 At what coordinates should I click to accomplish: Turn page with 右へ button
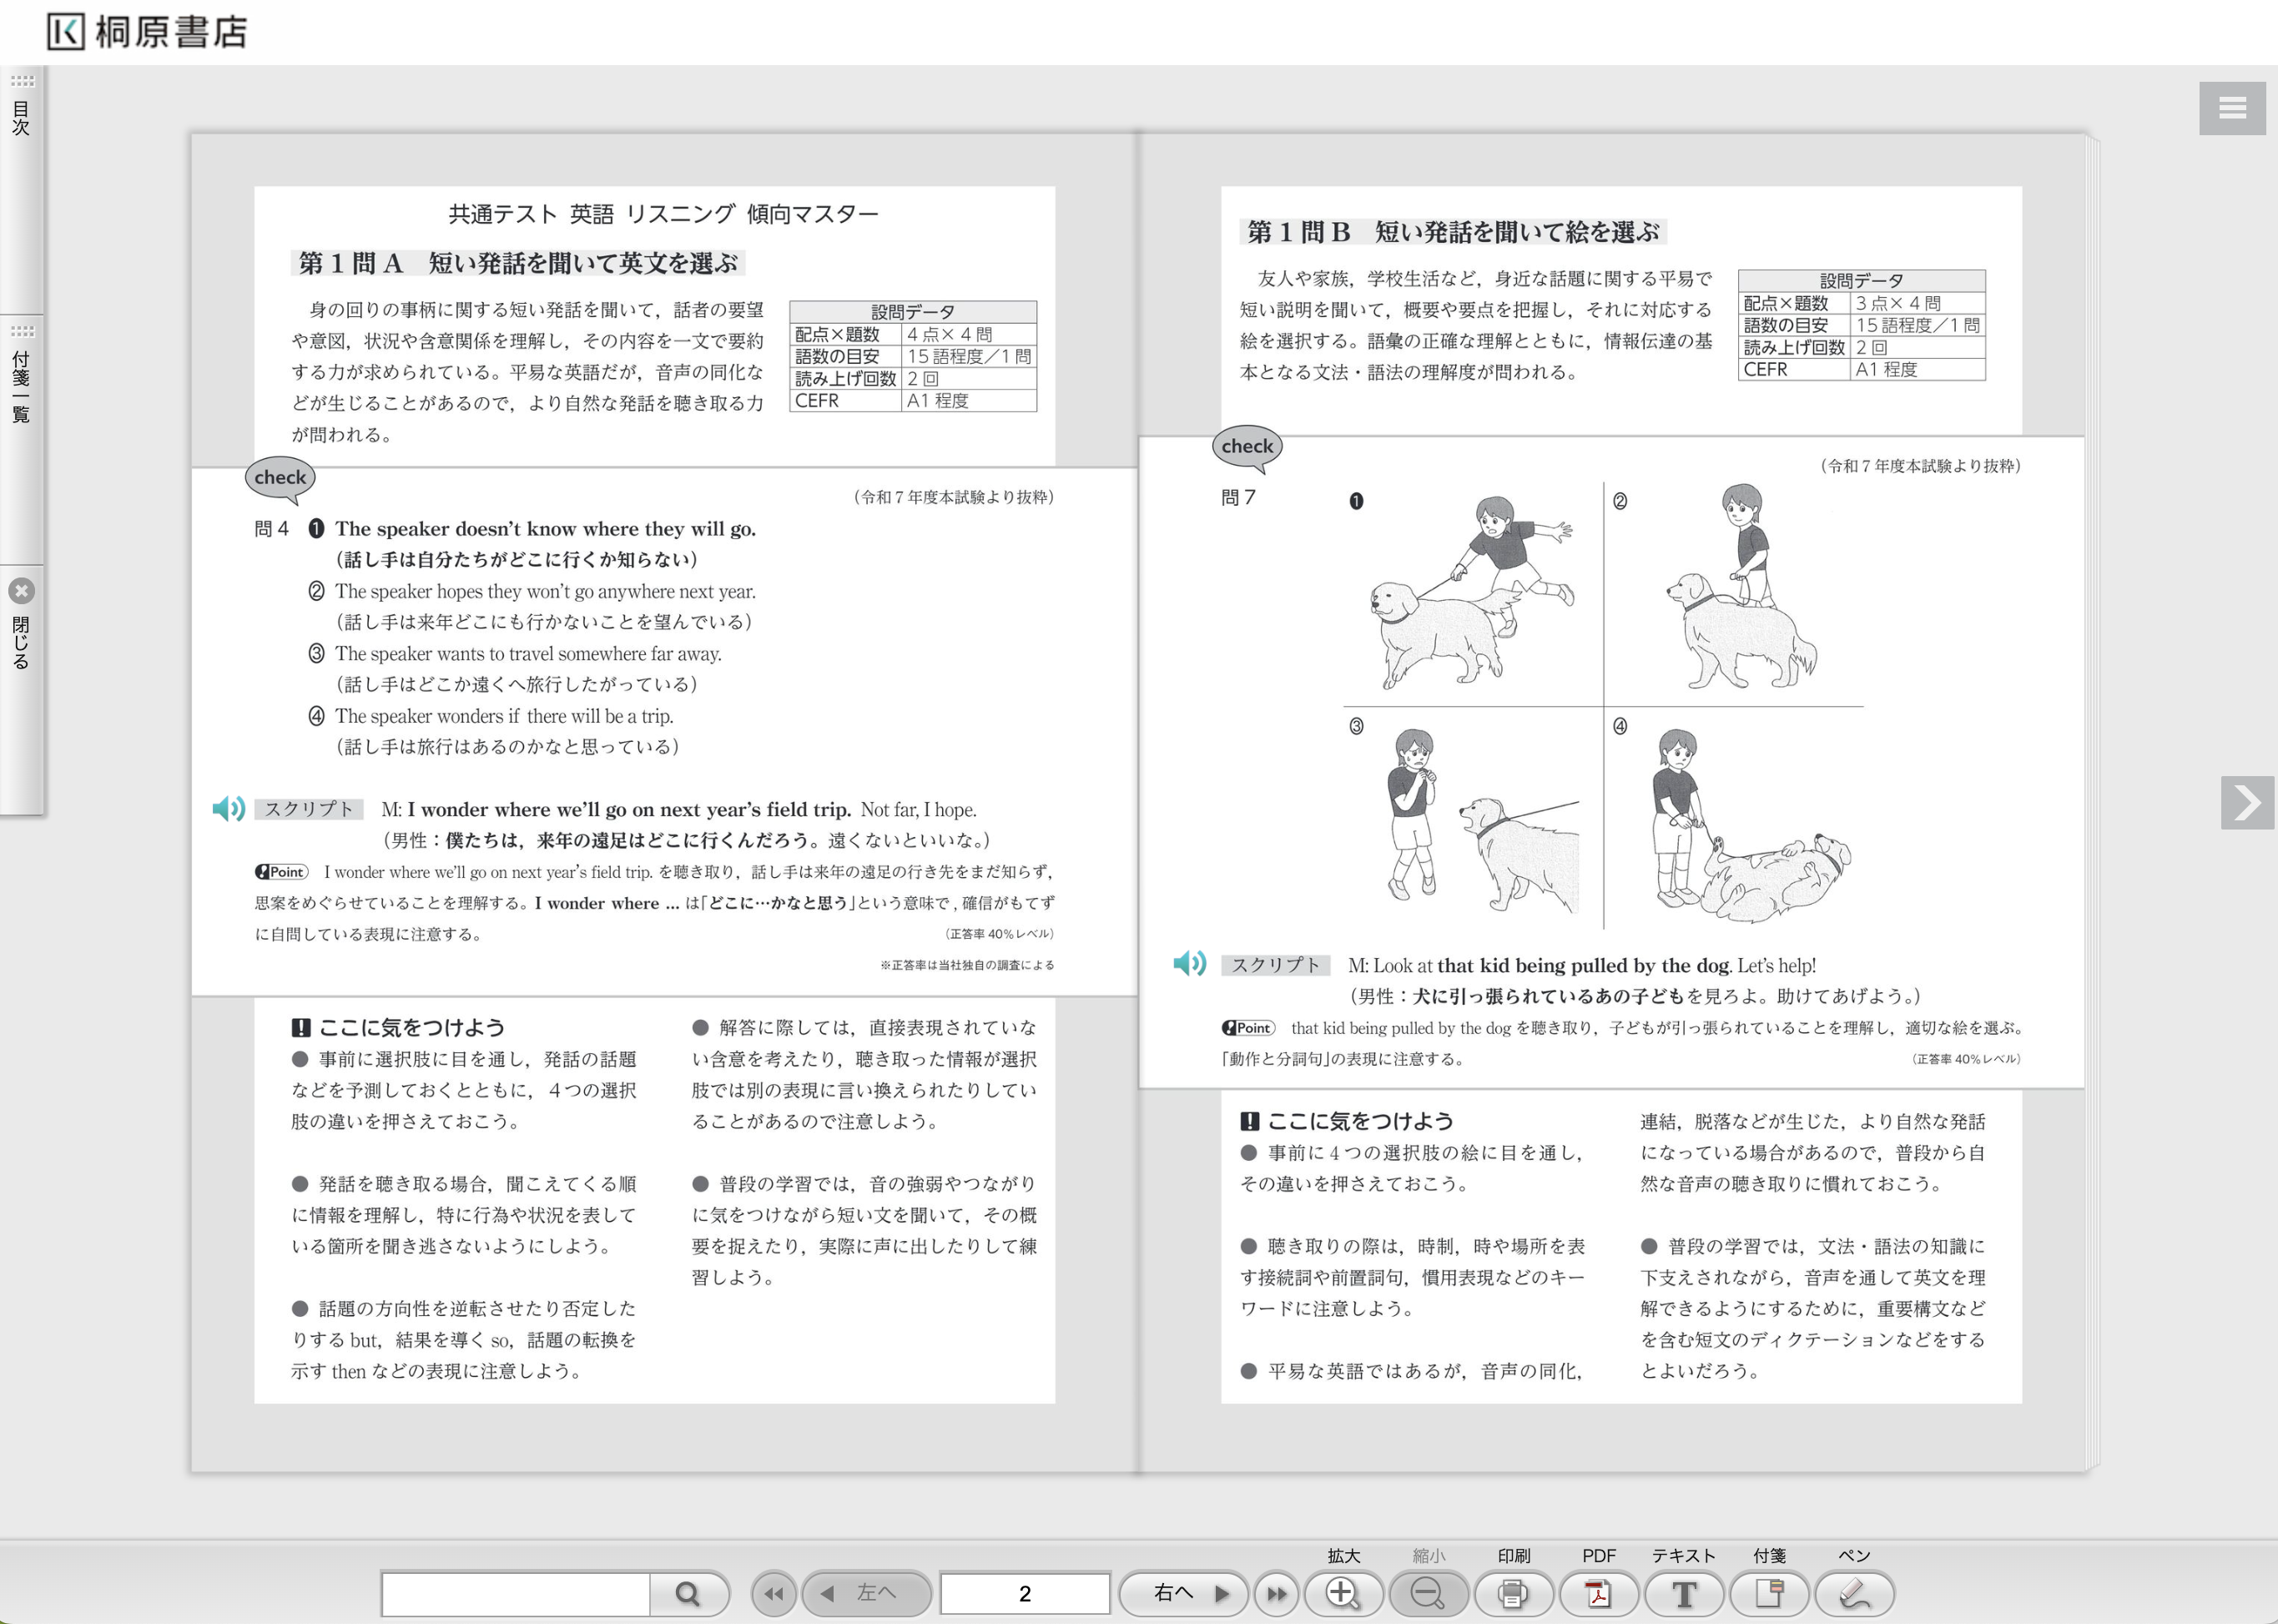tap(1183, 1593)
